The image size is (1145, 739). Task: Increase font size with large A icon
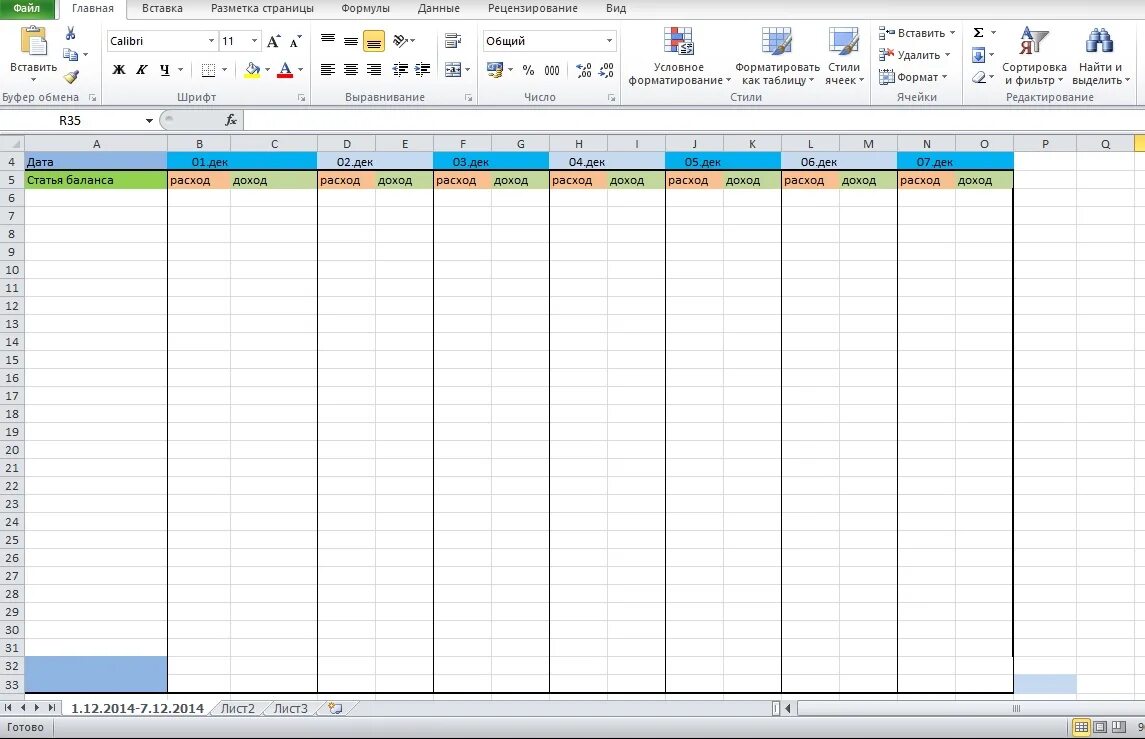273,41
